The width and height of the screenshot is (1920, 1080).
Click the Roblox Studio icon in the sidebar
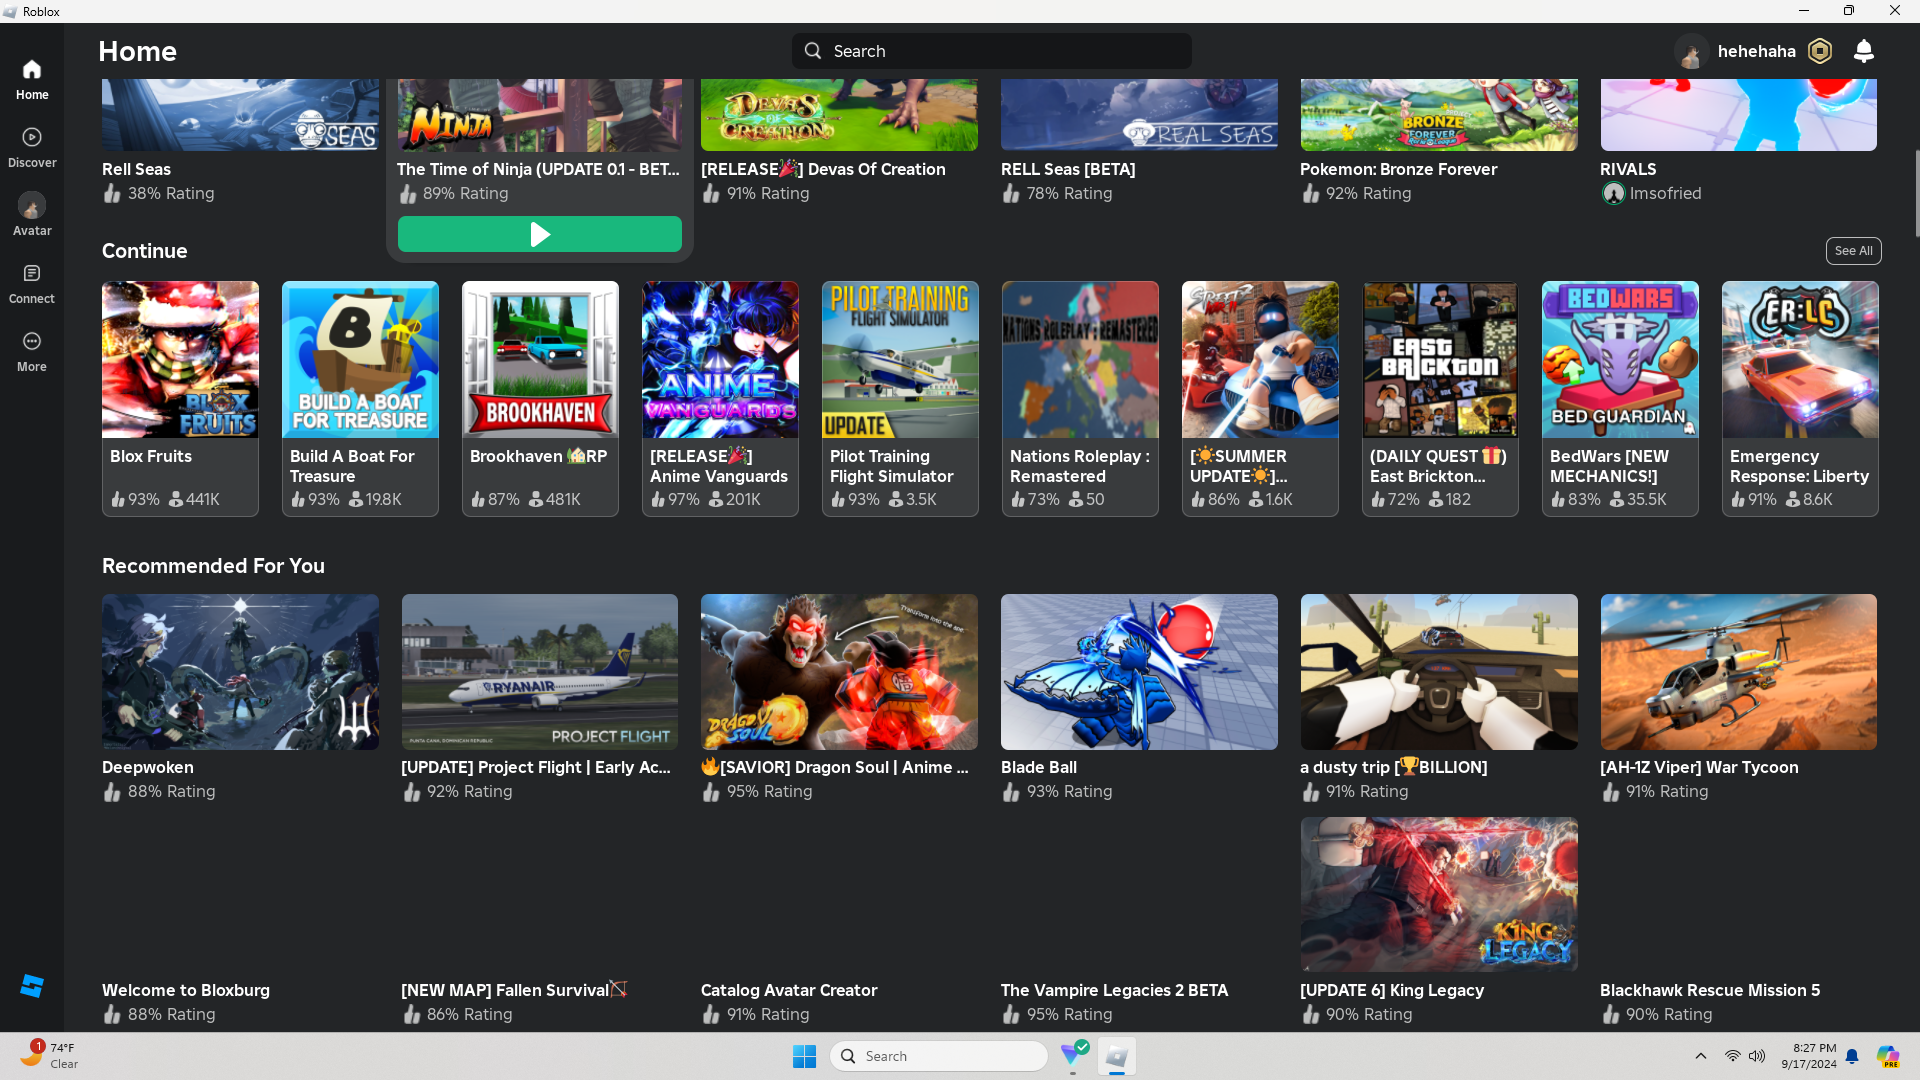click(32, 986)
